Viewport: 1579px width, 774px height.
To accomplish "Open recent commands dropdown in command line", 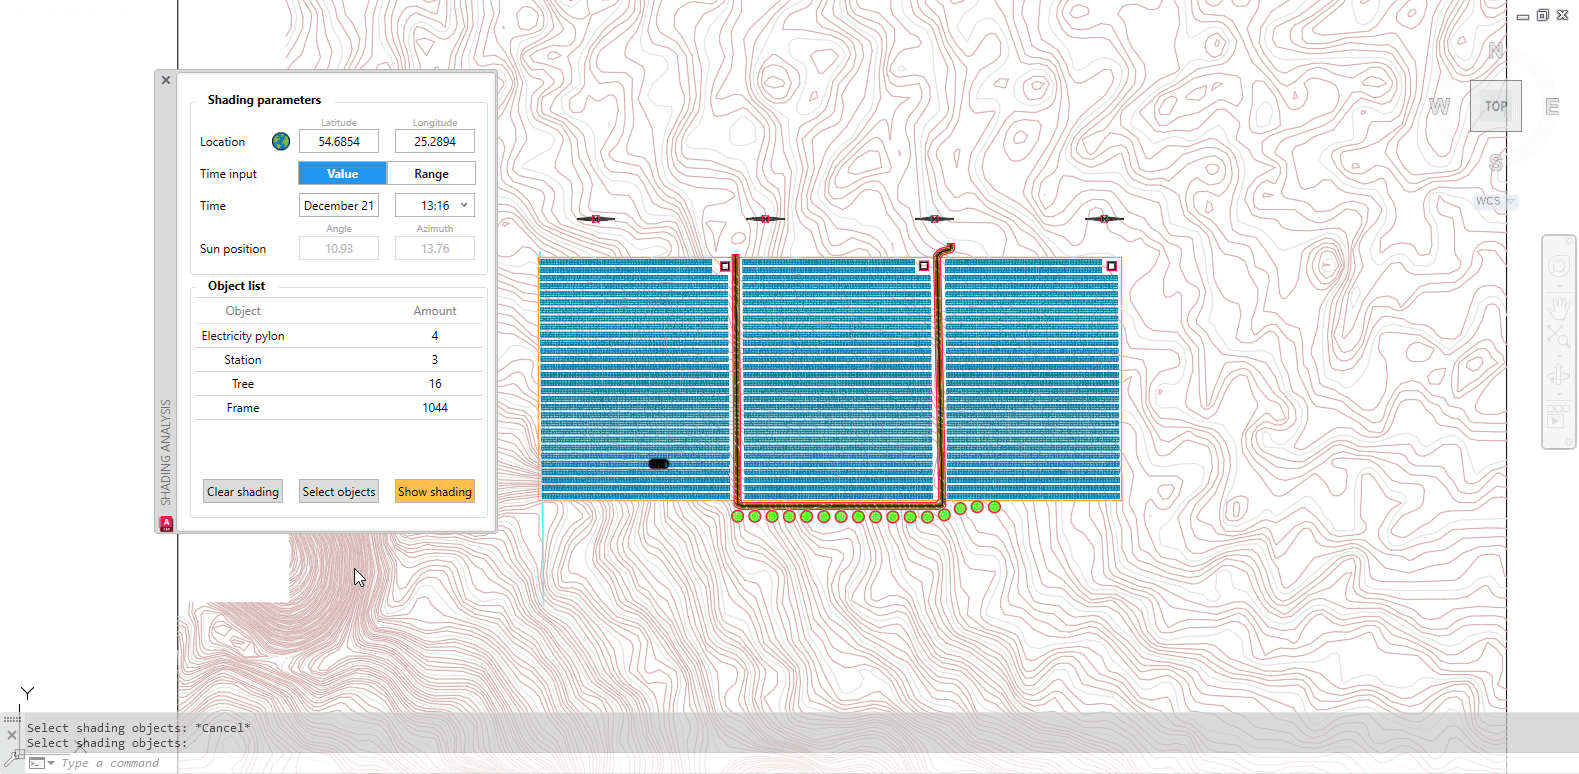I will 51,763.
